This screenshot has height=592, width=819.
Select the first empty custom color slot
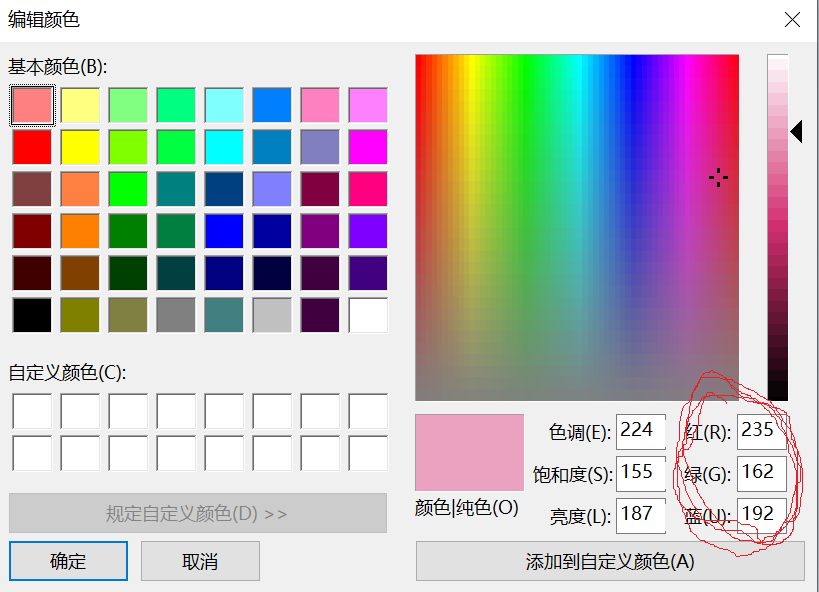coord(32,411)
